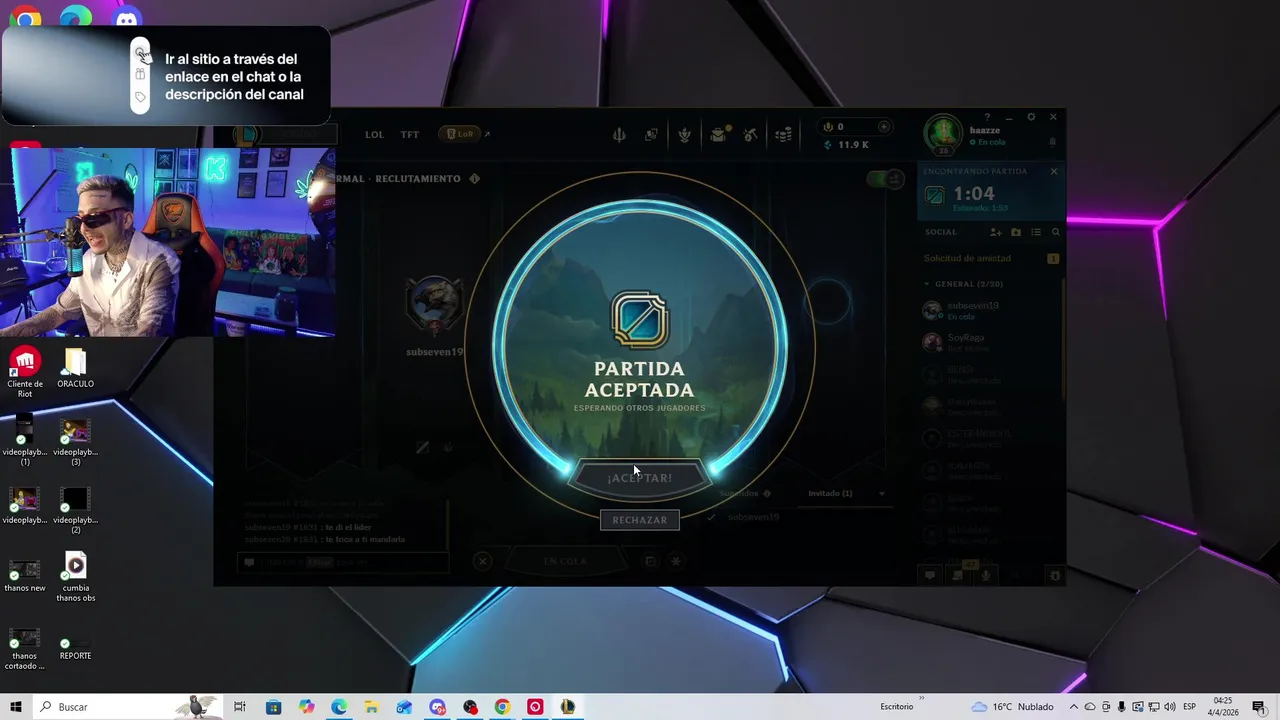
Task: Click the pencil edit icon in the party banner
Action: coord(422,447)
